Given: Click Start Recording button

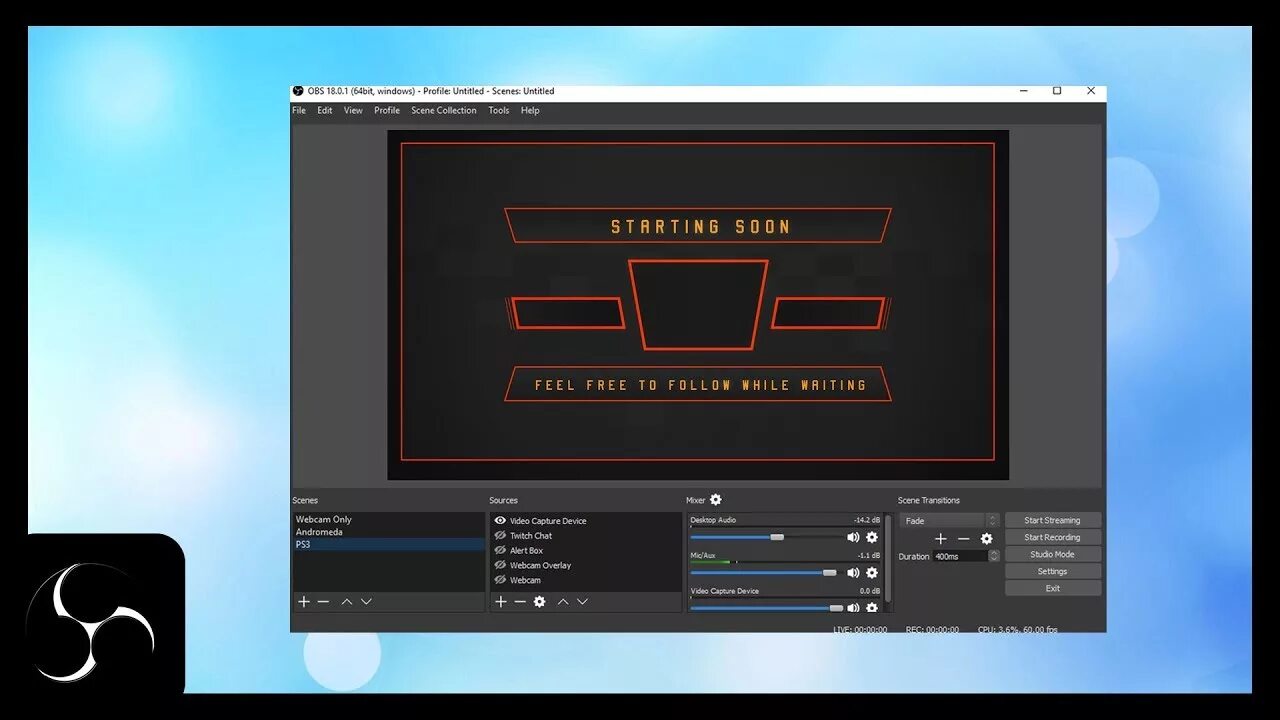Looking at the screenshot, I should click(1053, 537).
